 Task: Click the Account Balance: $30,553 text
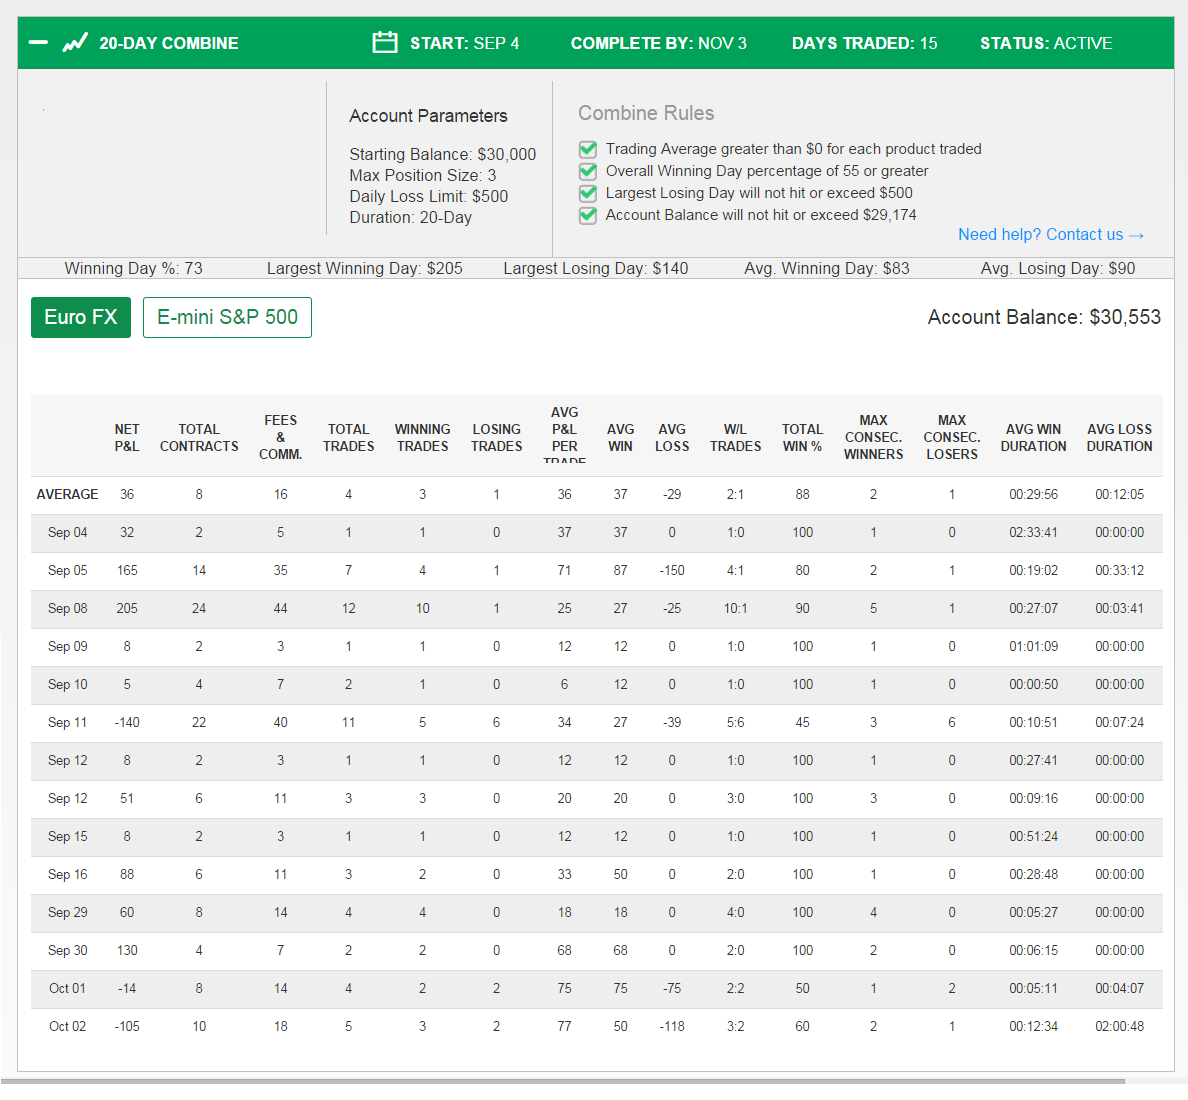tap(1044, 317)
